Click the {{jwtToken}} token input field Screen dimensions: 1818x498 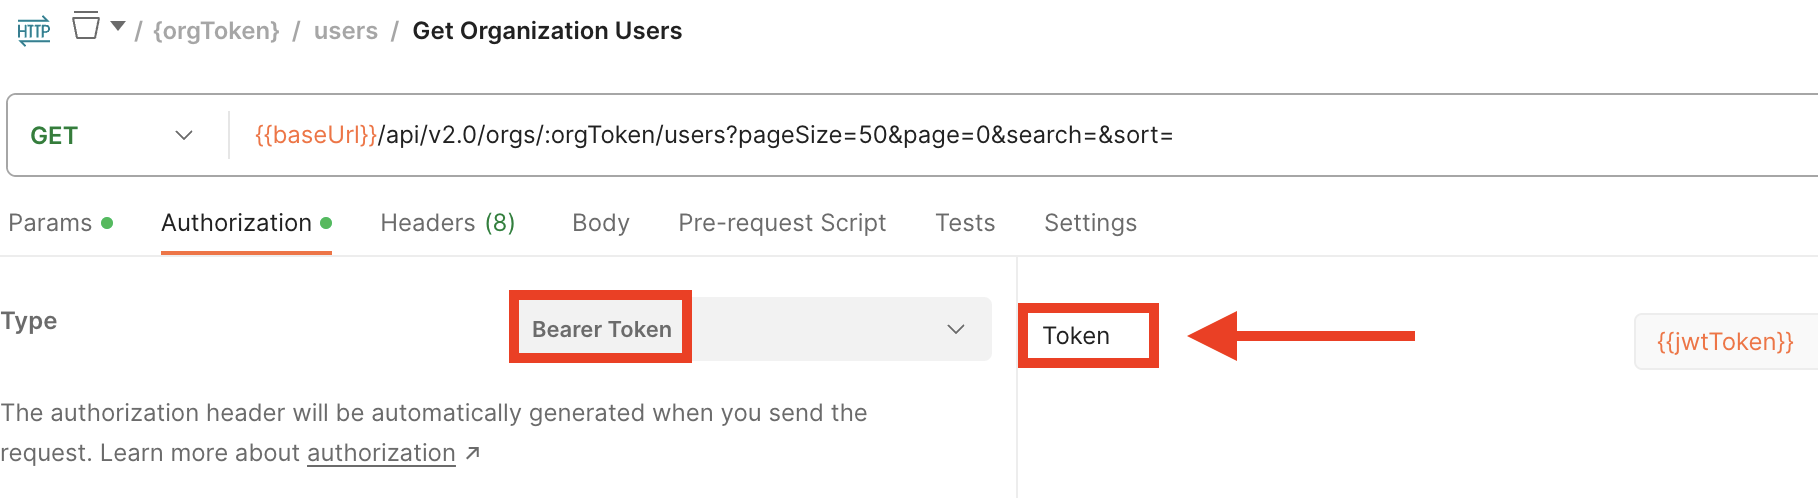coord(1725,342)
